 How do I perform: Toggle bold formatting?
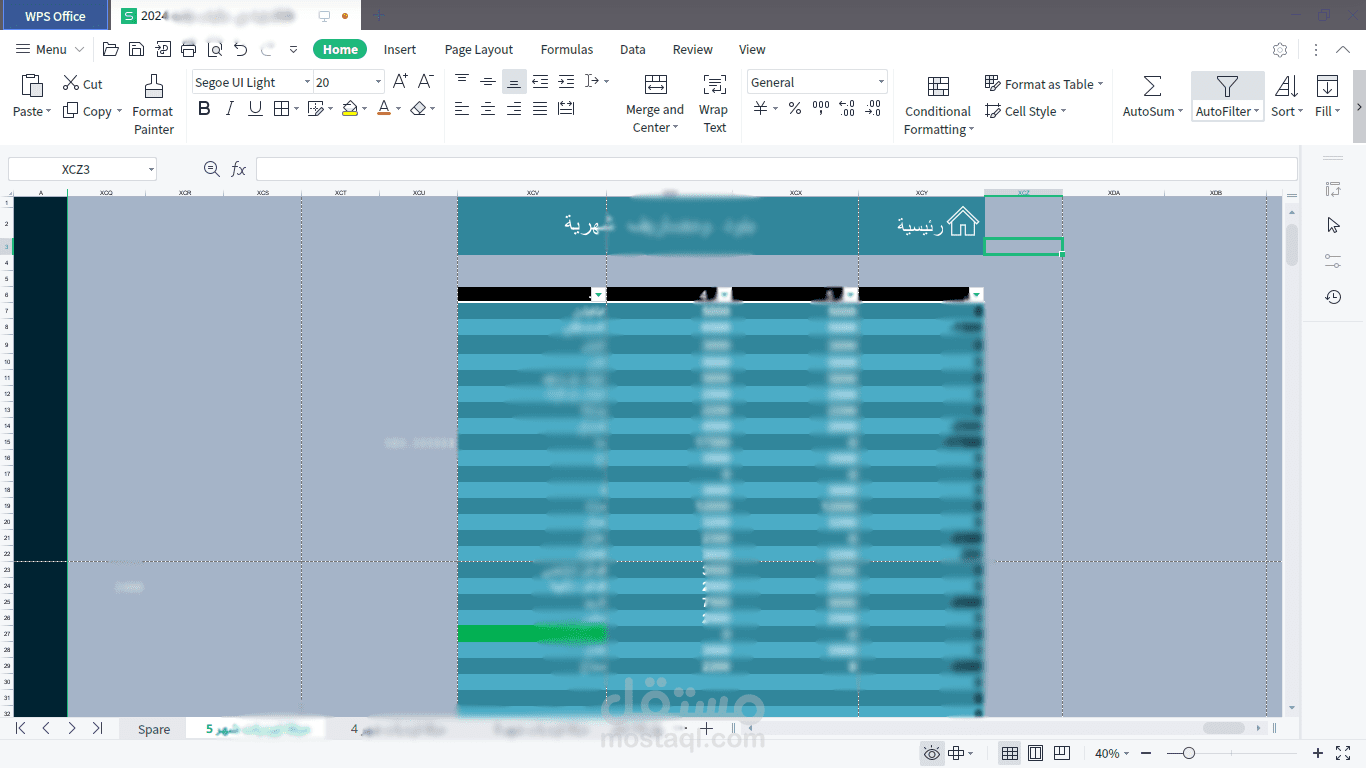(x=205, y=109)
